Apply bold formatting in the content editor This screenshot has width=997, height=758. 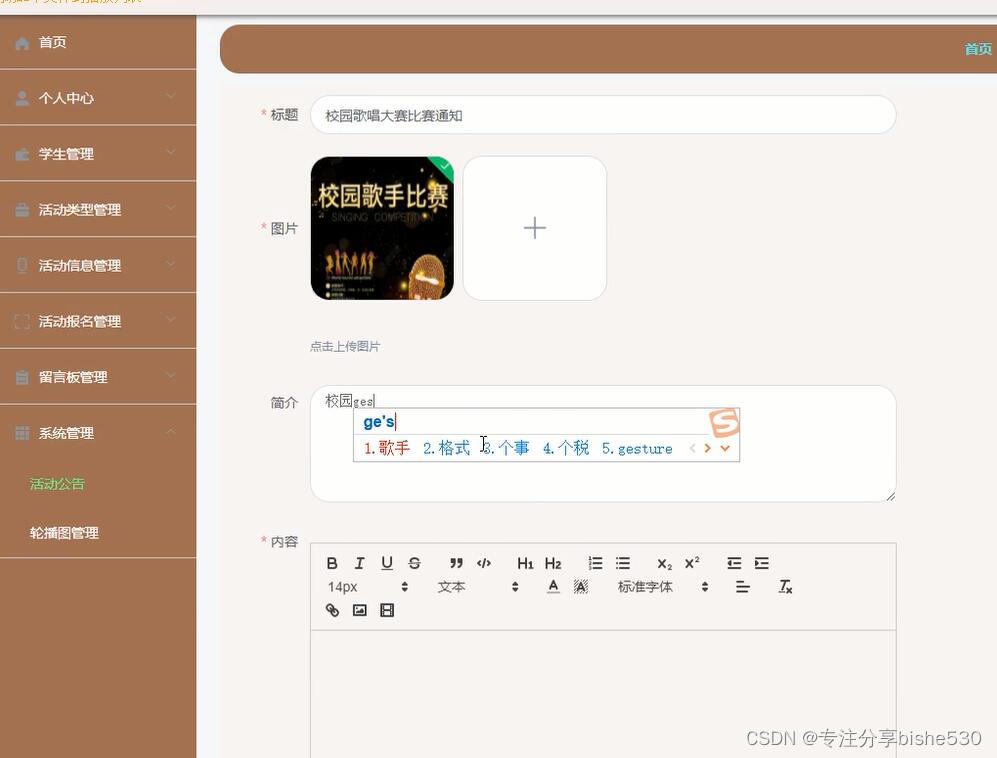332,562
